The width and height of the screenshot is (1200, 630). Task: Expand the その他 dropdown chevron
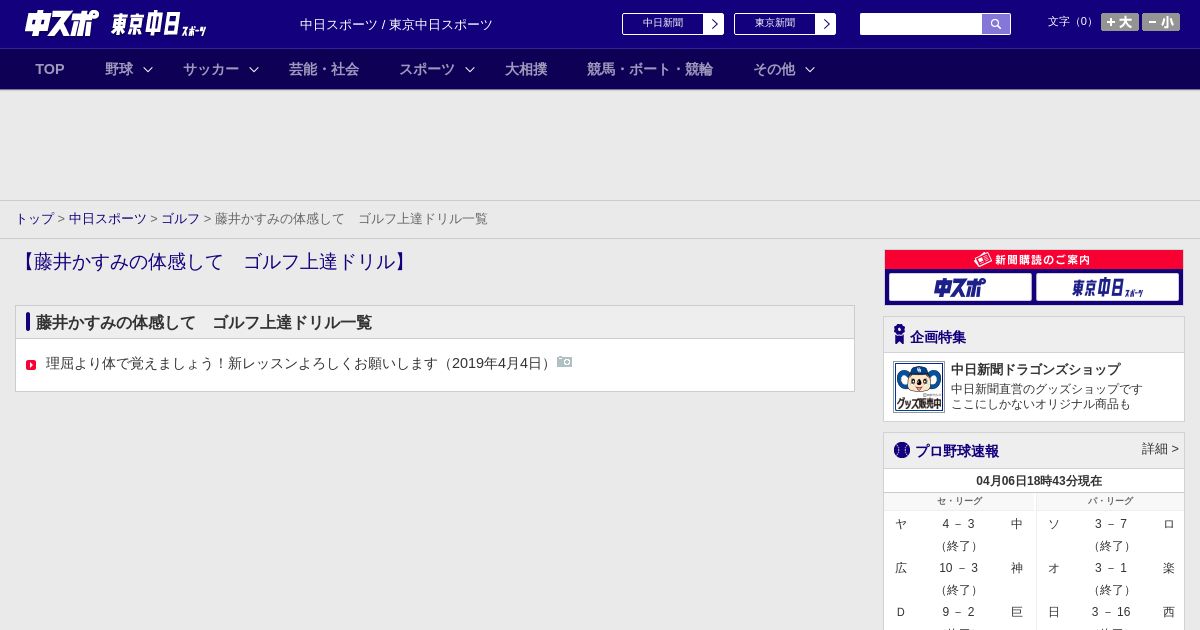[810, 69]
